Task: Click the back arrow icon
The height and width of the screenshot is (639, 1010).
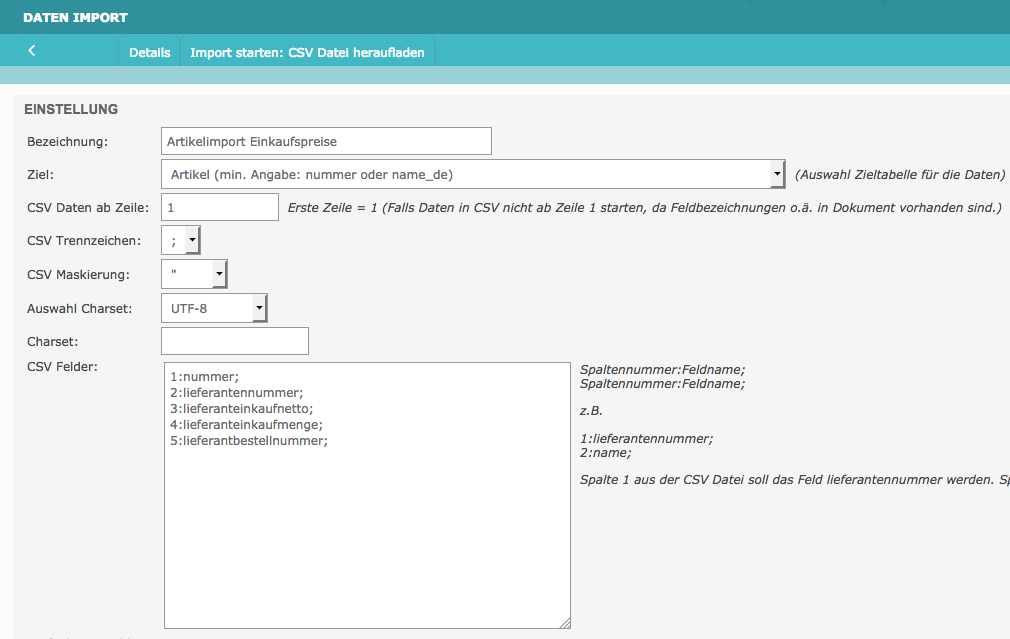Action: [32, 51]
